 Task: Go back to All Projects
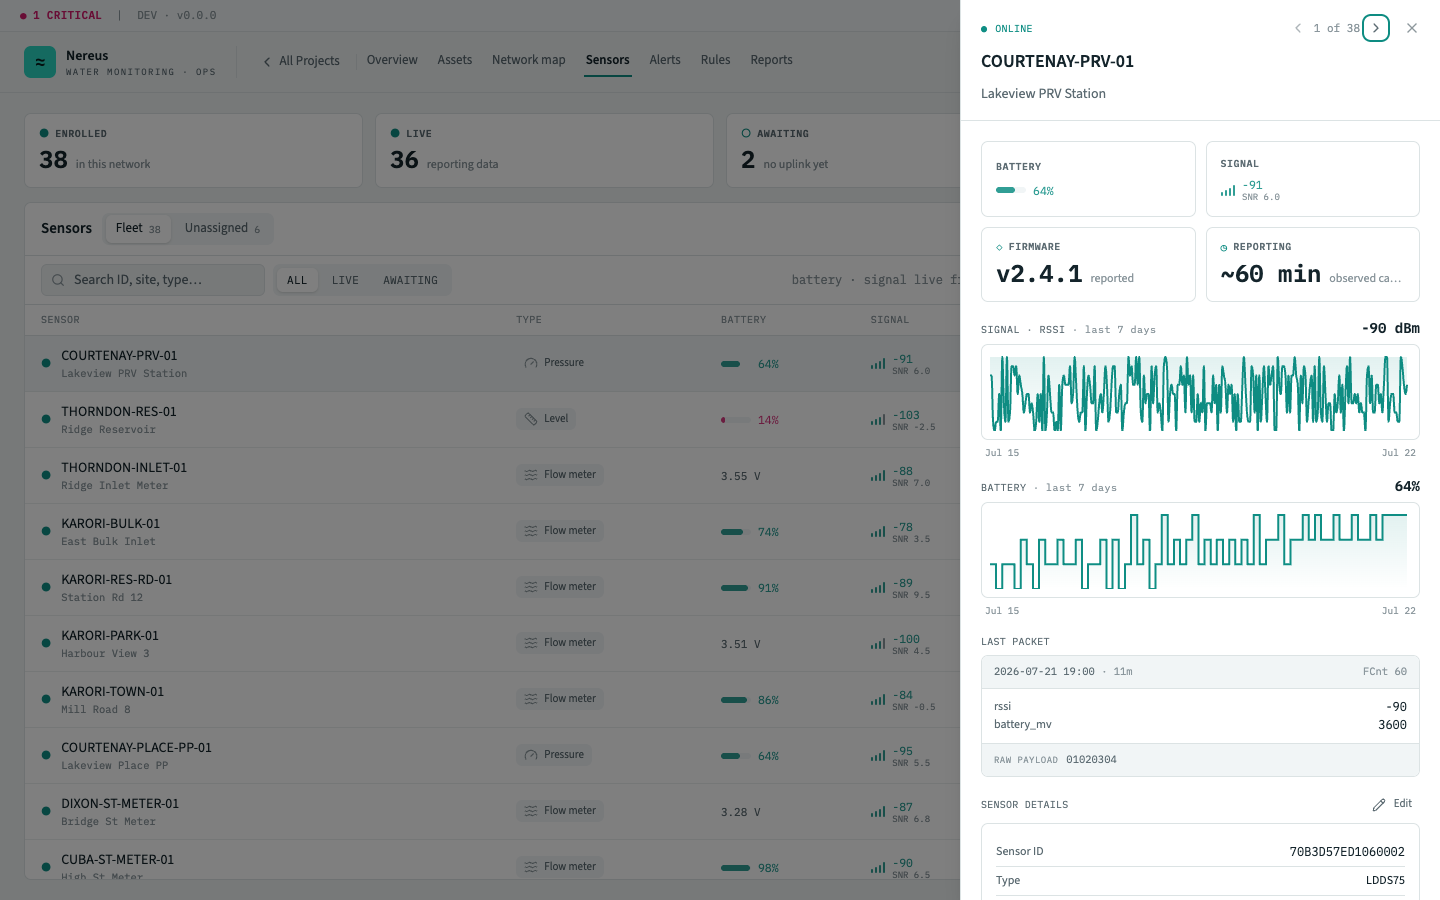tap(301, 61)
